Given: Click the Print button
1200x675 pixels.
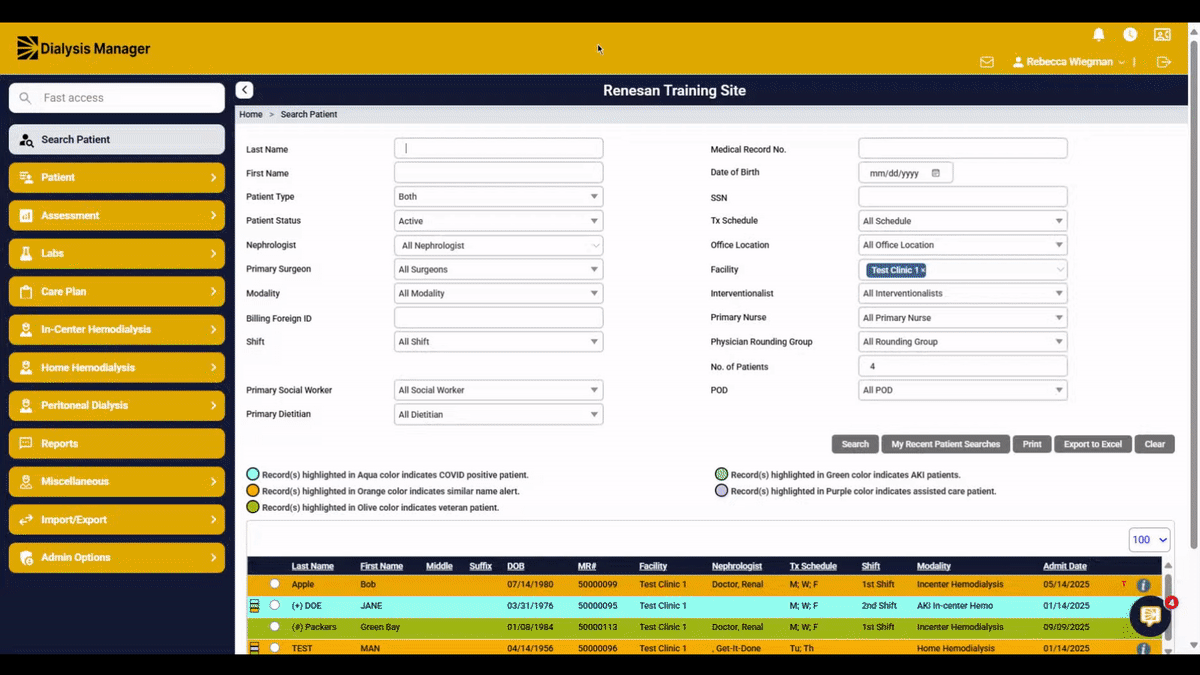Looking at the screenshot, I should [1032, 444].
